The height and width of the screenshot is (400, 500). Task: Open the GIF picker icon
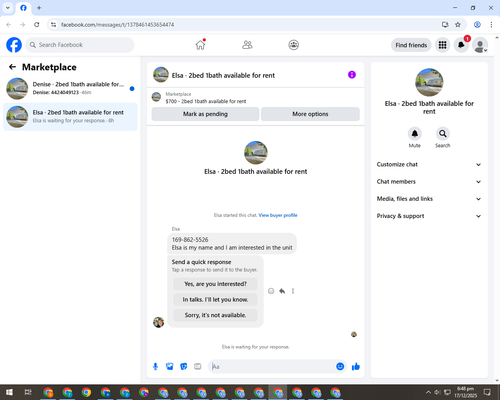click(x=198, y=367)
